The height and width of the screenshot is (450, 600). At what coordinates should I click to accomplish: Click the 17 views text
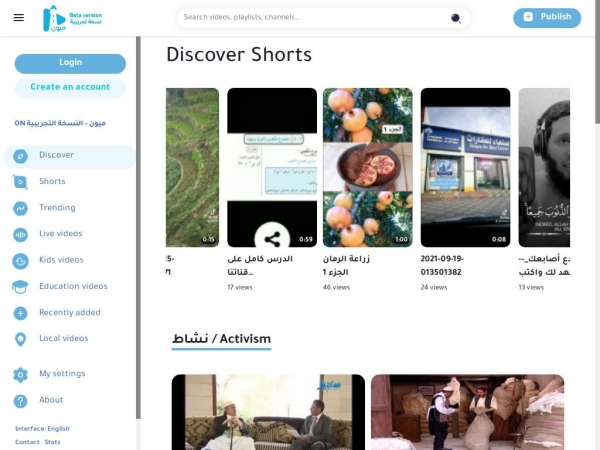[240, 287]
